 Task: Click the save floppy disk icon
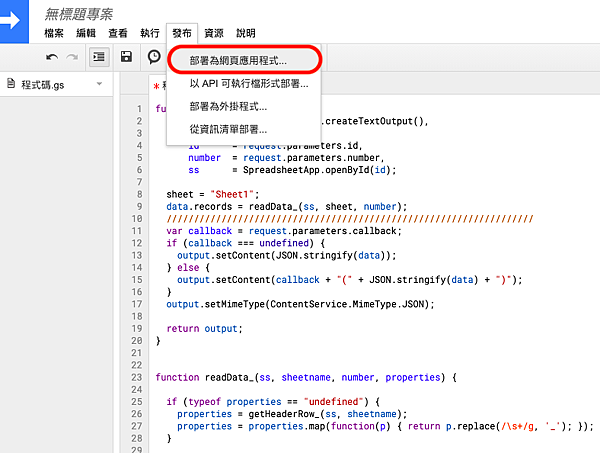126,57
